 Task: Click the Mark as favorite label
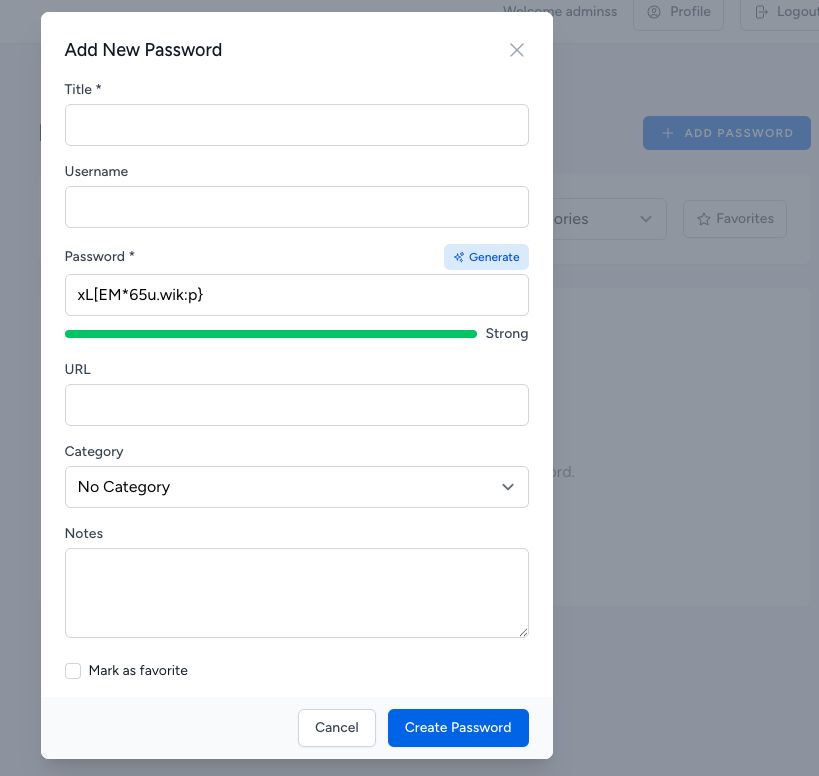point(138,671)
